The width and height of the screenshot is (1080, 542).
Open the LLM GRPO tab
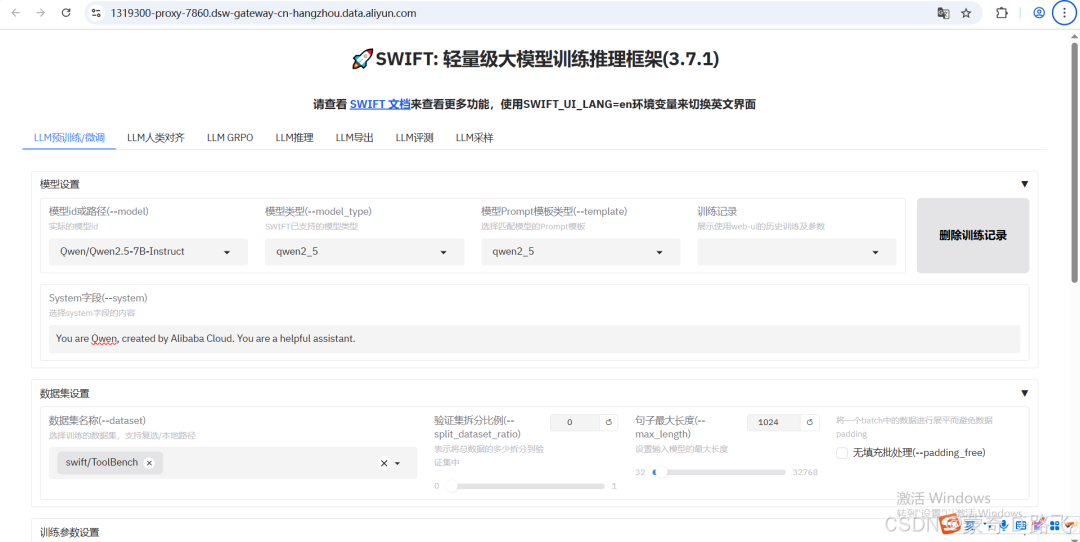230,138
